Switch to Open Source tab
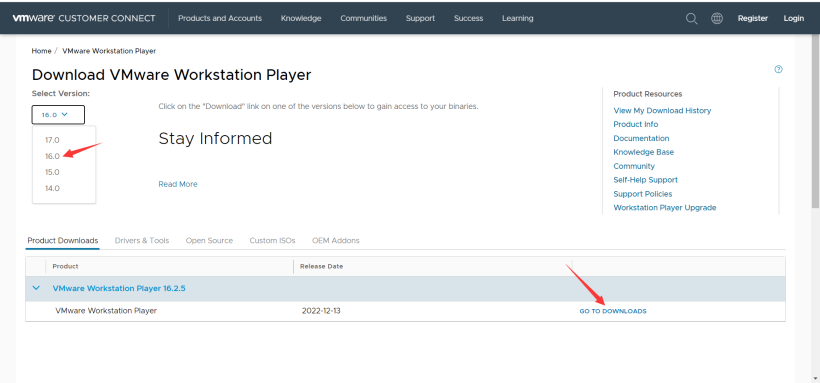The width and height of the screenshot is (820, 383). [x=209, y=241]
